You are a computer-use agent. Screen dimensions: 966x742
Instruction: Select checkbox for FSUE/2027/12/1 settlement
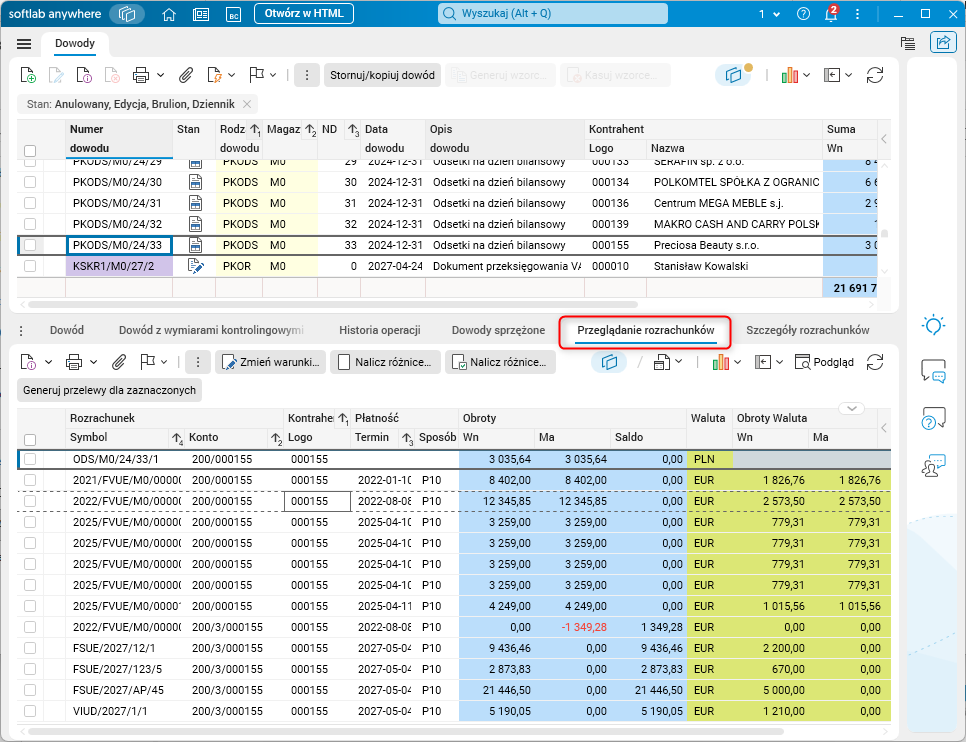pyautogui.click(x=30, y=648)
